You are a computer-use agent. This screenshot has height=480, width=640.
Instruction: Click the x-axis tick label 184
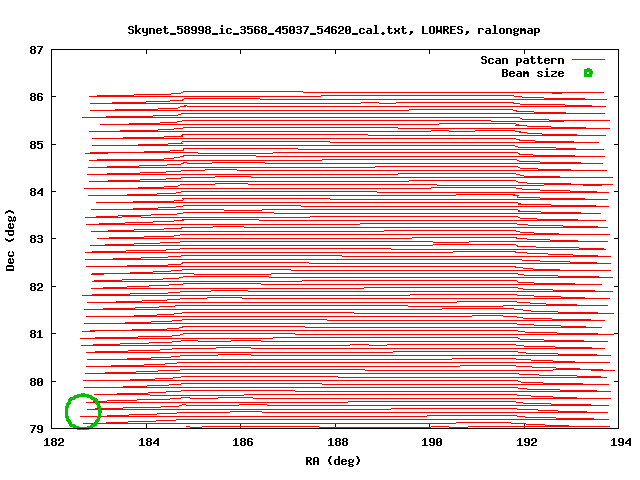pyautogui.click(x=149, y=442)
